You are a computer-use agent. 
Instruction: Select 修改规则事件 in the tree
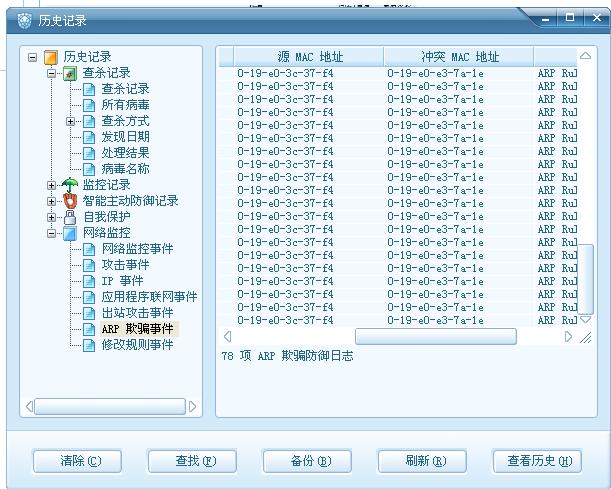138,345
